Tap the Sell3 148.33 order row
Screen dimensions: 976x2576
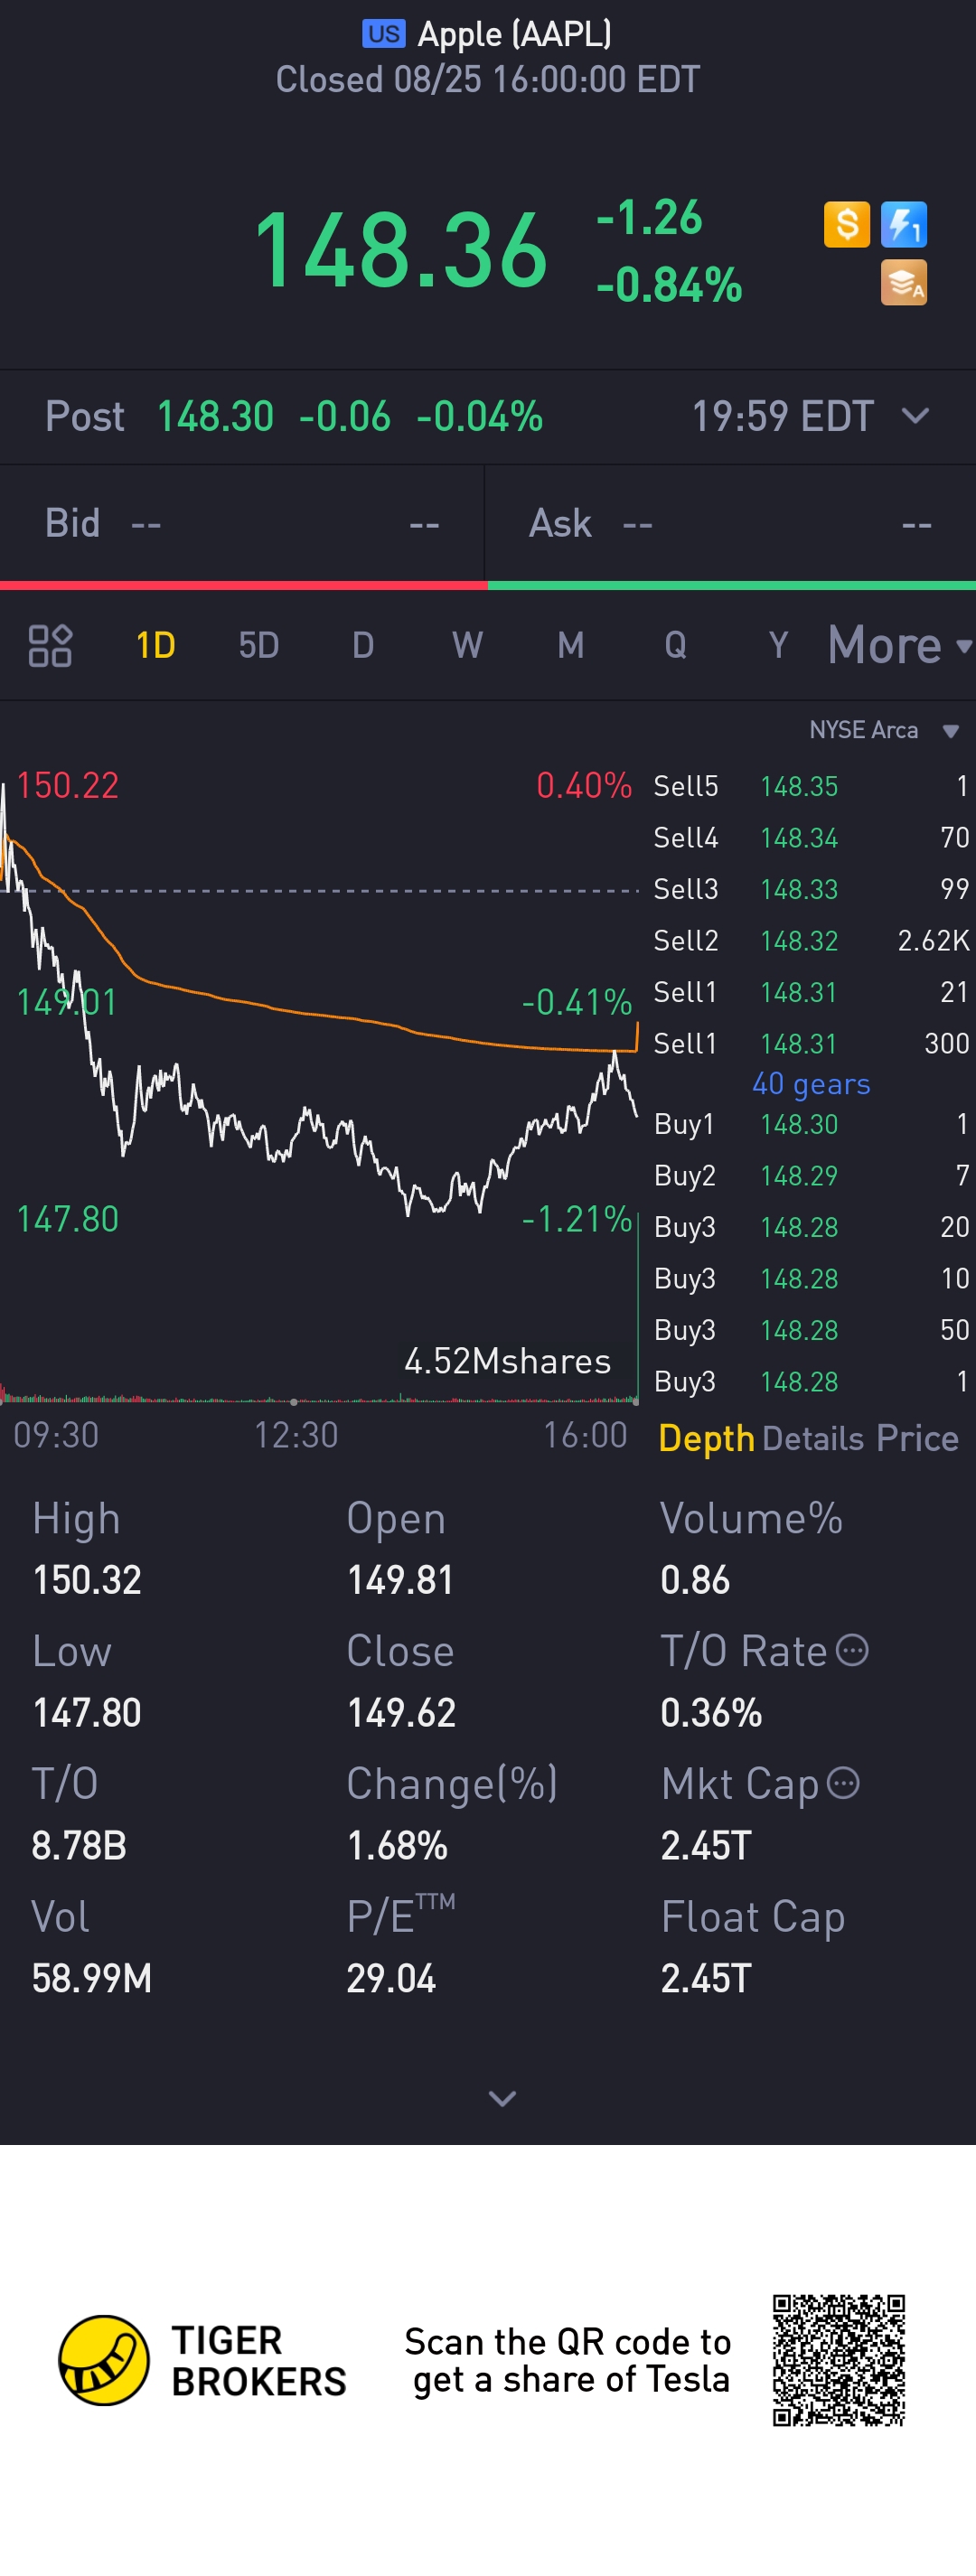point(811,889)
